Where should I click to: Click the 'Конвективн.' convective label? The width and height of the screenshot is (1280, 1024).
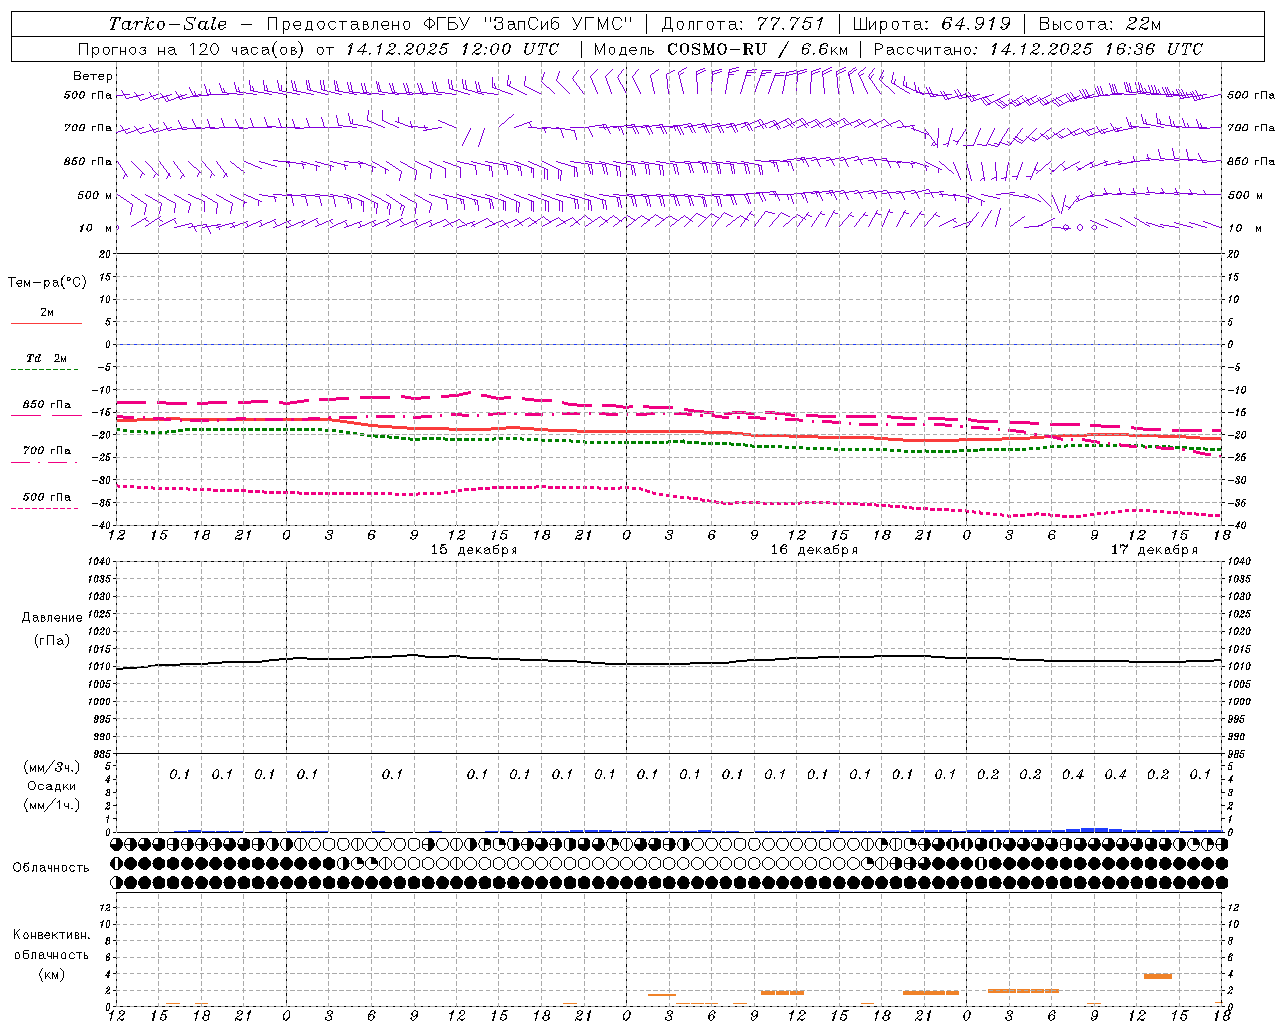51,935
